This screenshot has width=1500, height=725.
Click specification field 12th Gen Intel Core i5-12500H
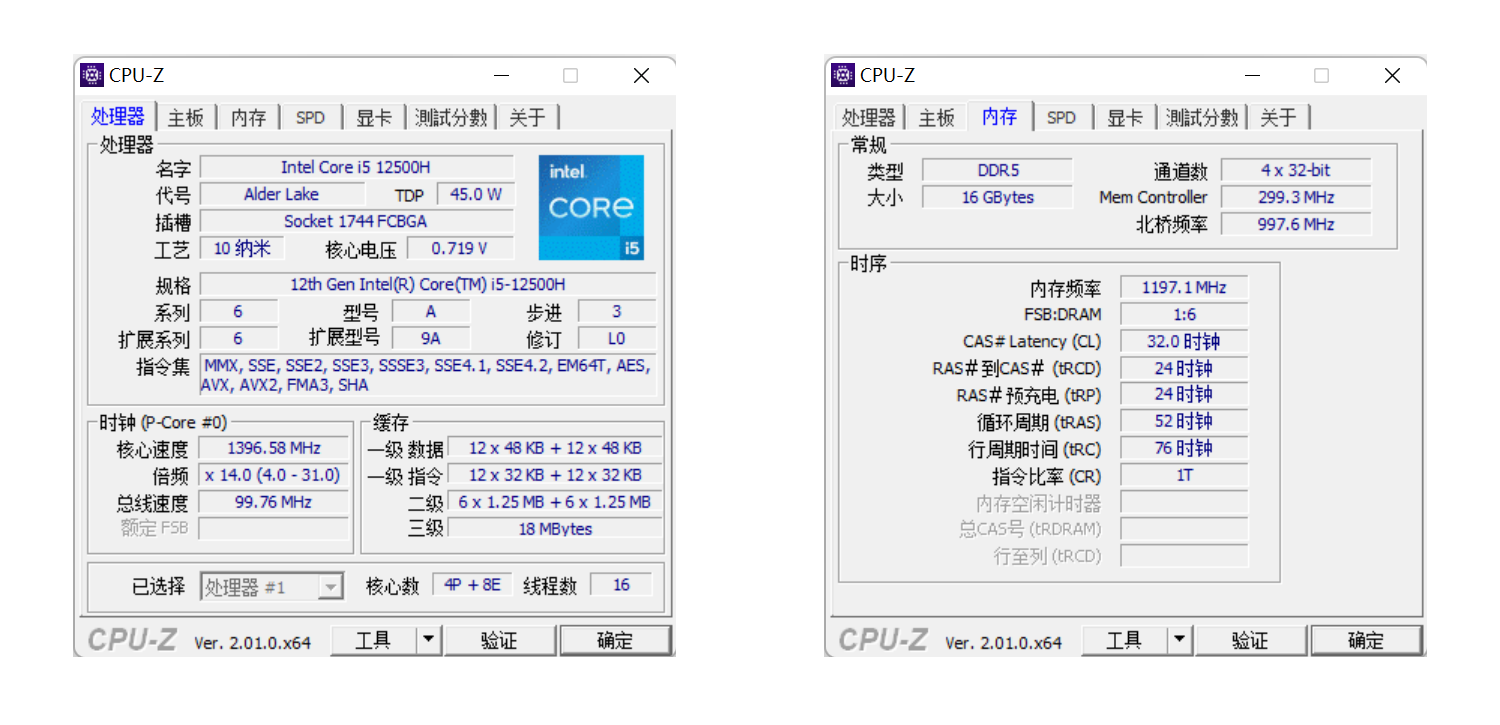[428, 284]
